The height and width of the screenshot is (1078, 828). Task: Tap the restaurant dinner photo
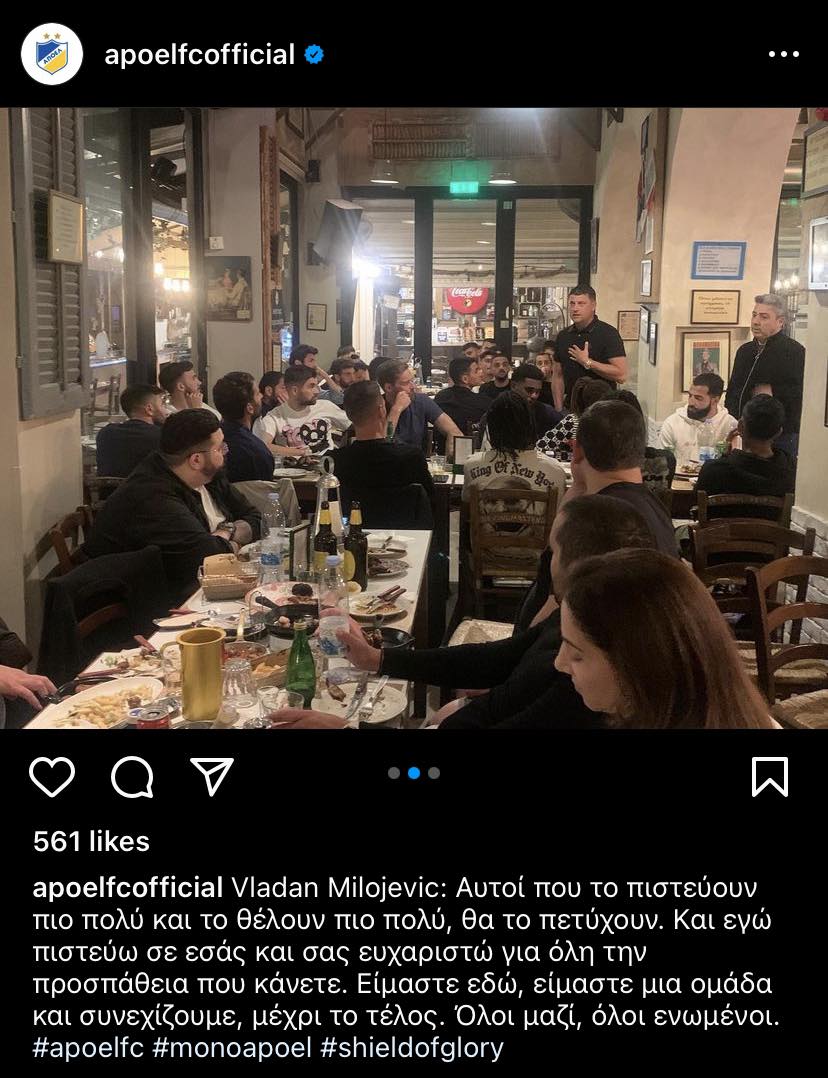coord(414,418)
